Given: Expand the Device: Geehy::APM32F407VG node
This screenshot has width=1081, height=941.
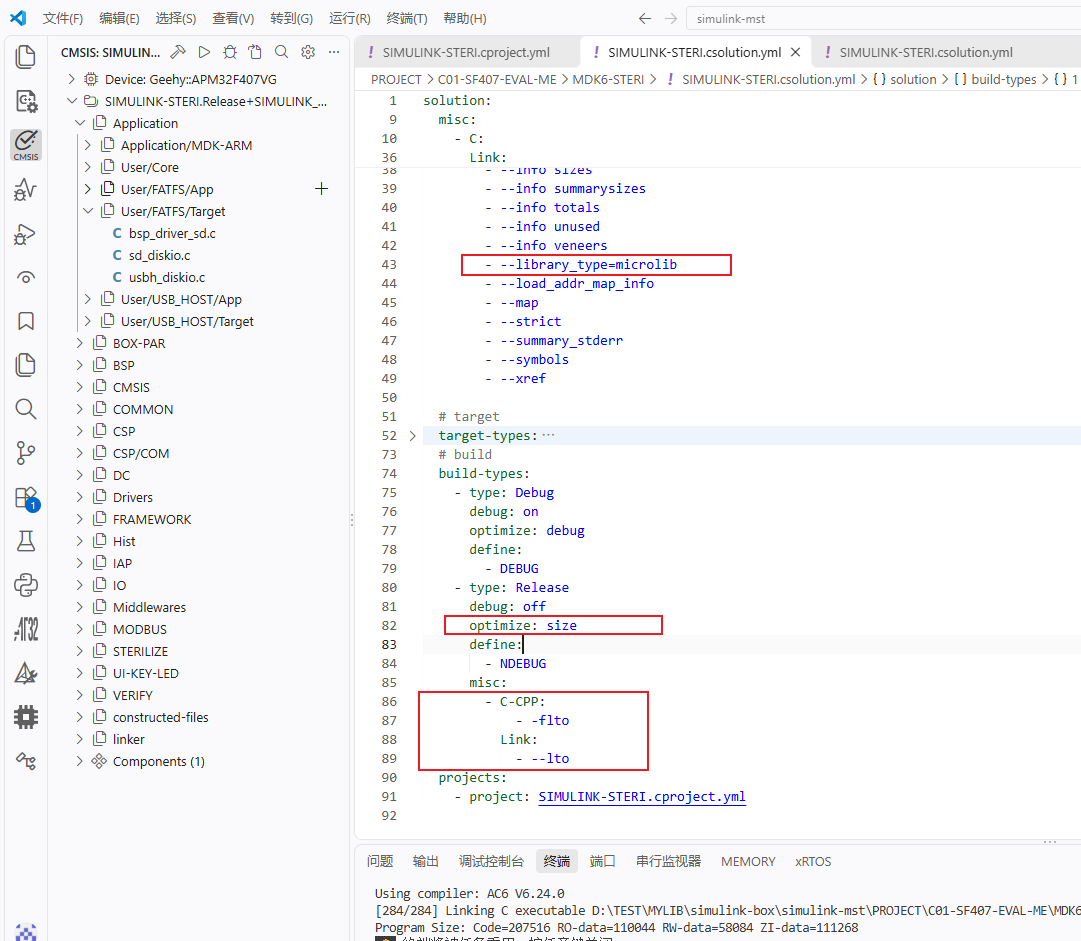Looking at the screenshot, I should tap(71, 79).
